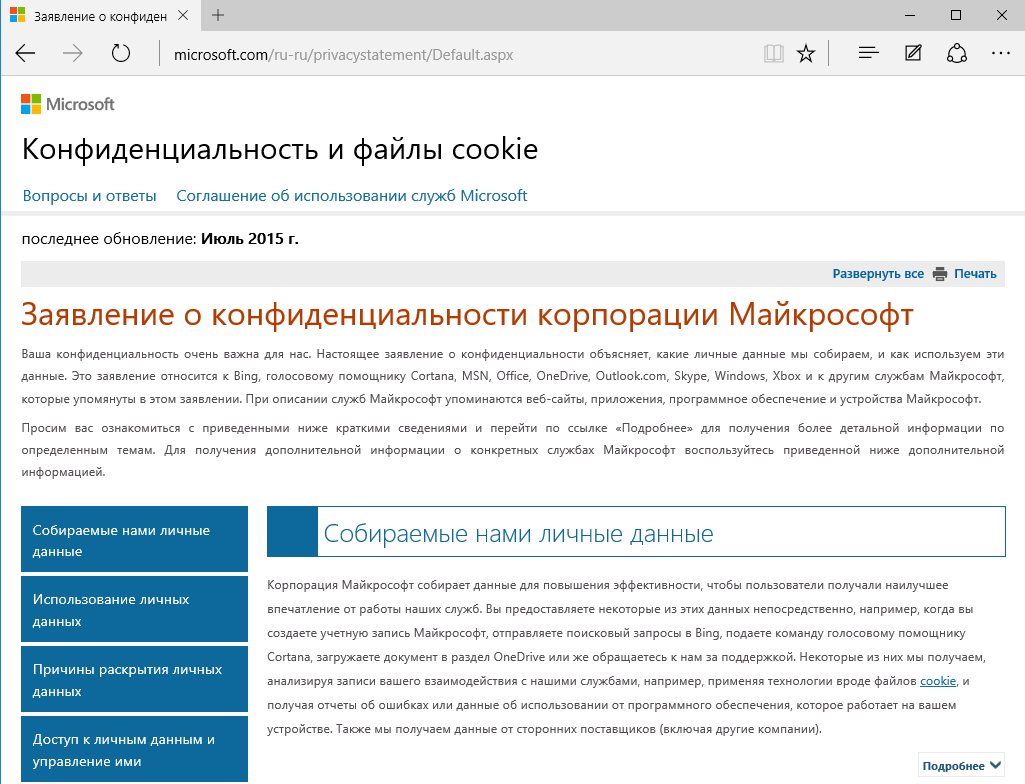Go back to the previous page
Viewport: 1025px width, 784px height.
[x=25, y=54]
